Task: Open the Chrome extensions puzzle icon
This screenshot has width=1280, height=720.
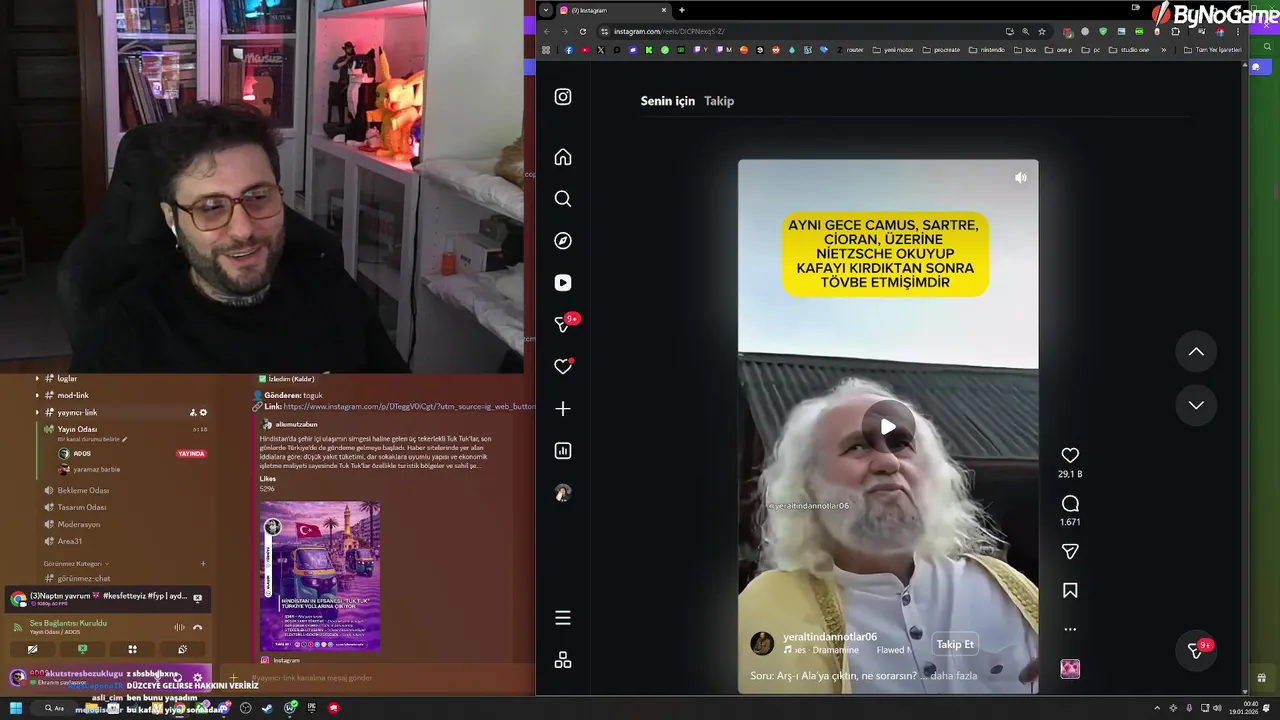Action: (x=1176, y=31)
